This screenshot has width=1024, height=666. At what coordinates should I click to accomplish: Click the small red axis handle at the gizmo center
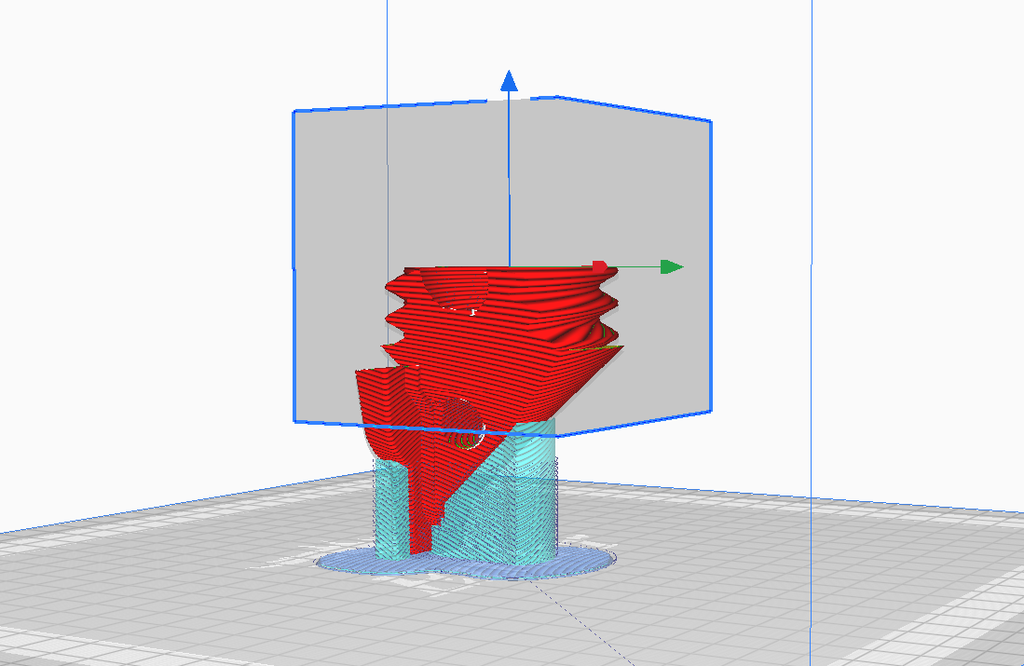(600, 266)
